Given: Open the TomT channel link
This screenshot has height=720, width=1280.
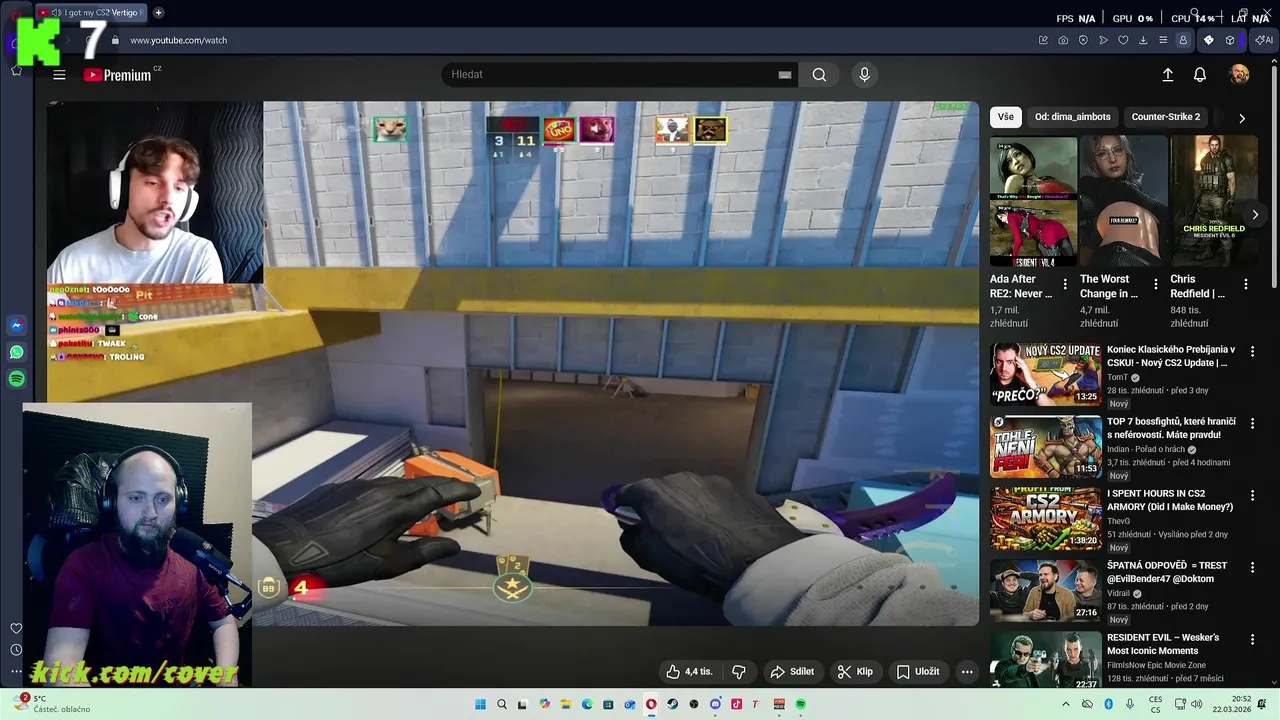Looking at the screenshot, I should tap(1117, 378).
